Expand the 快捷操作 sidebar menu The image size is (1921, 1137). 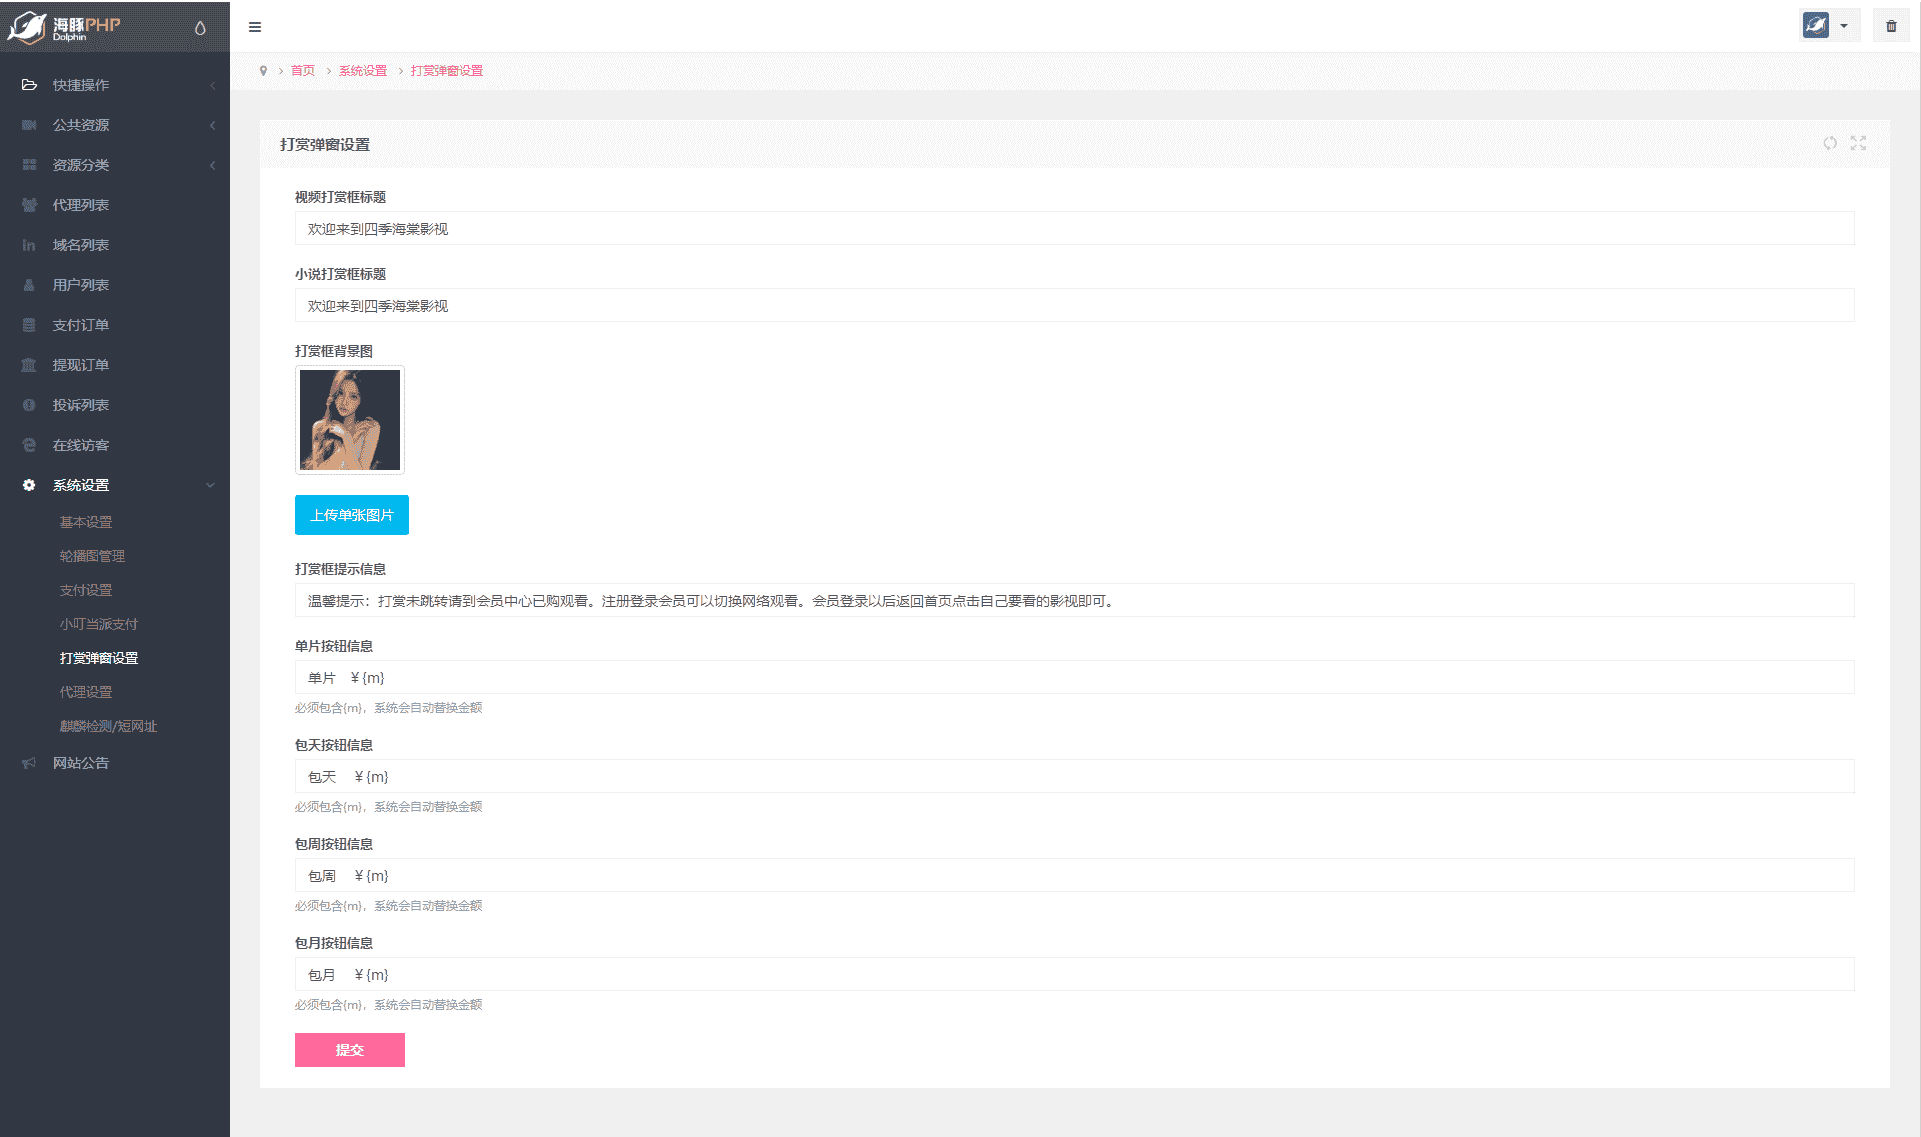[x=81, y=85]
